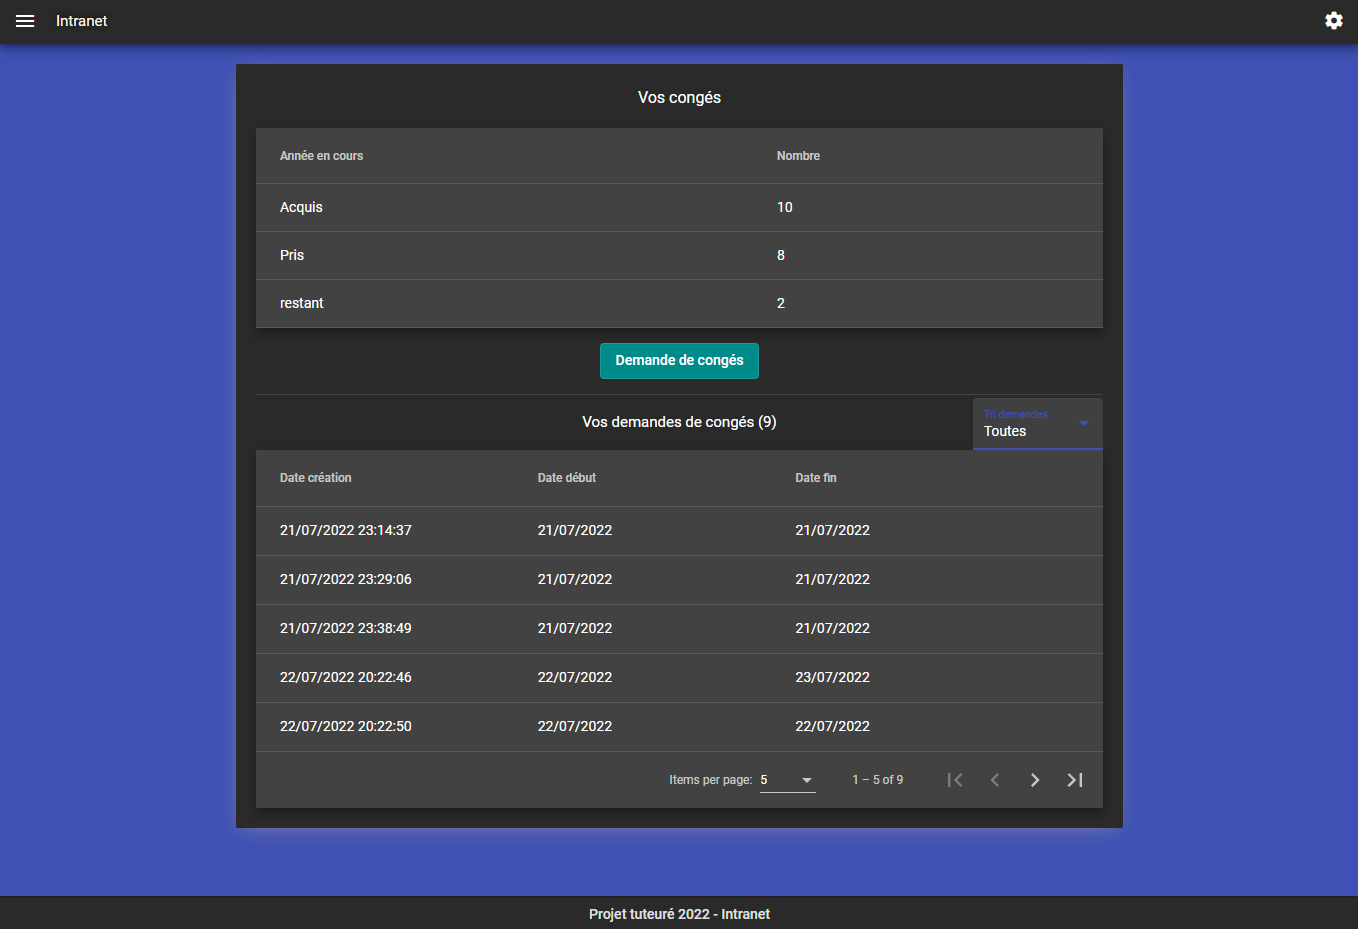
Task: Go back to the previous page of requests
Action: coord(994,779)
